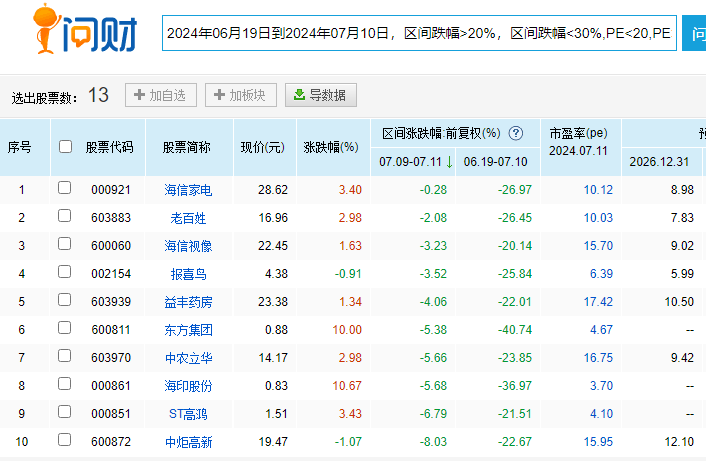706x461 pixels.
Task: Click stock code 000921
Action: (x=111, y=190)
